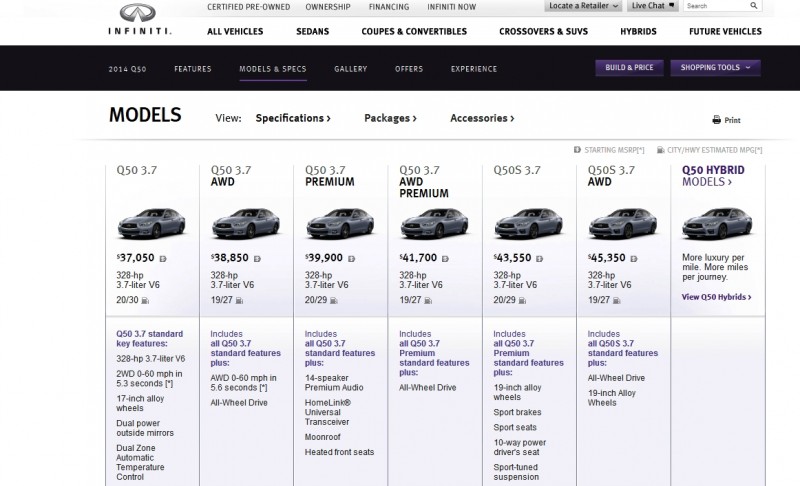
Task: Click the 'Moonroof' feature text
Action: [x=322, y=438]
